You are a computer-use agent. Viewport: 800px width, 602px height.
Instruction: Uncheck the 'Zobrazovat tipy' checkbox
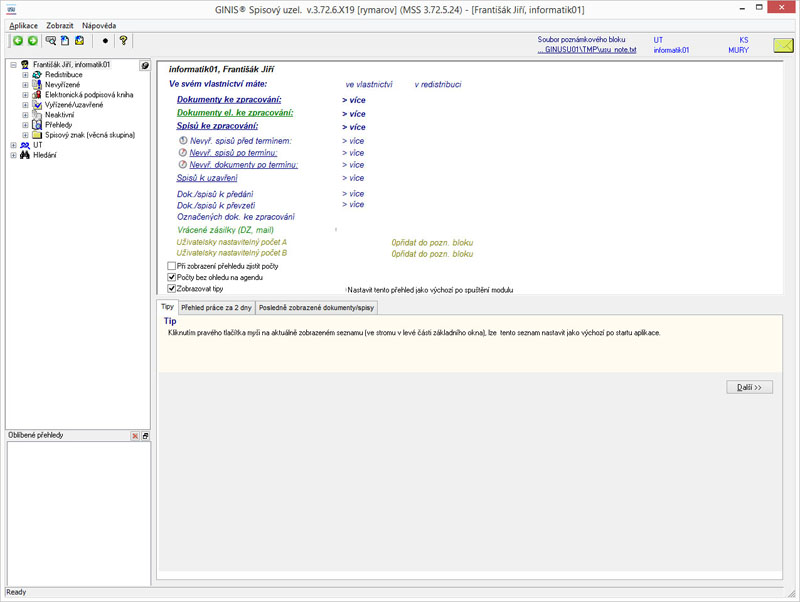pyautogui.click(x=171, y=289)
